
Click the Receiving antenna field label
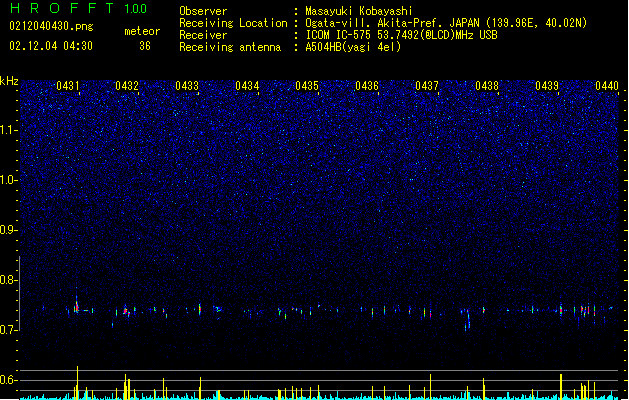tap(230, 47)
